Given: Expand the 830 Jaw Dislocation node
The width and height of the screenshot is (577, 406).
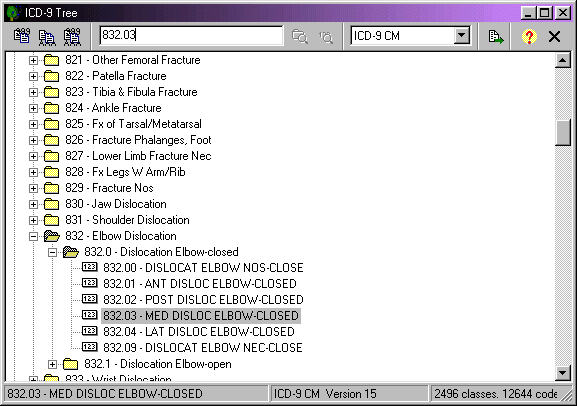Looking at the screenshot, I should pyautogui.click(x=33, y=204).
